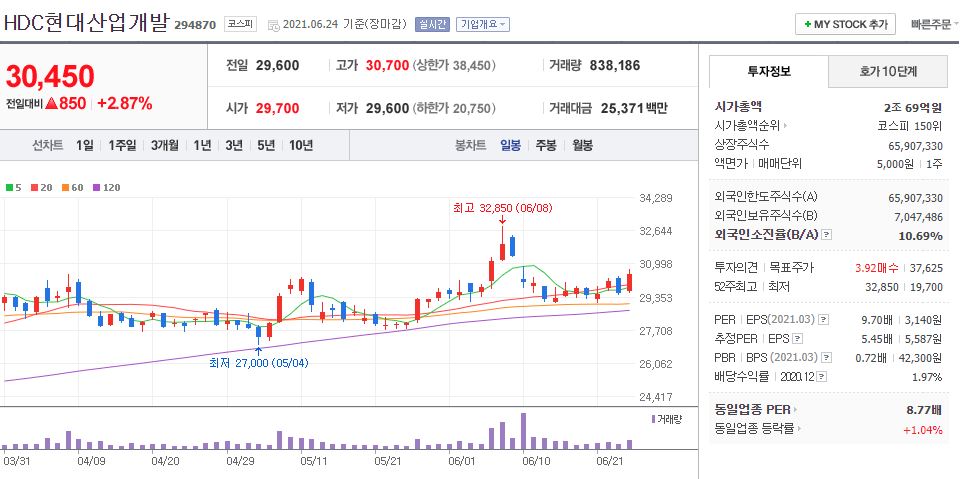Screen dimensions: 964x479
Task: Click the green 5-day moving average legend
Action: (x=13, y=188)
